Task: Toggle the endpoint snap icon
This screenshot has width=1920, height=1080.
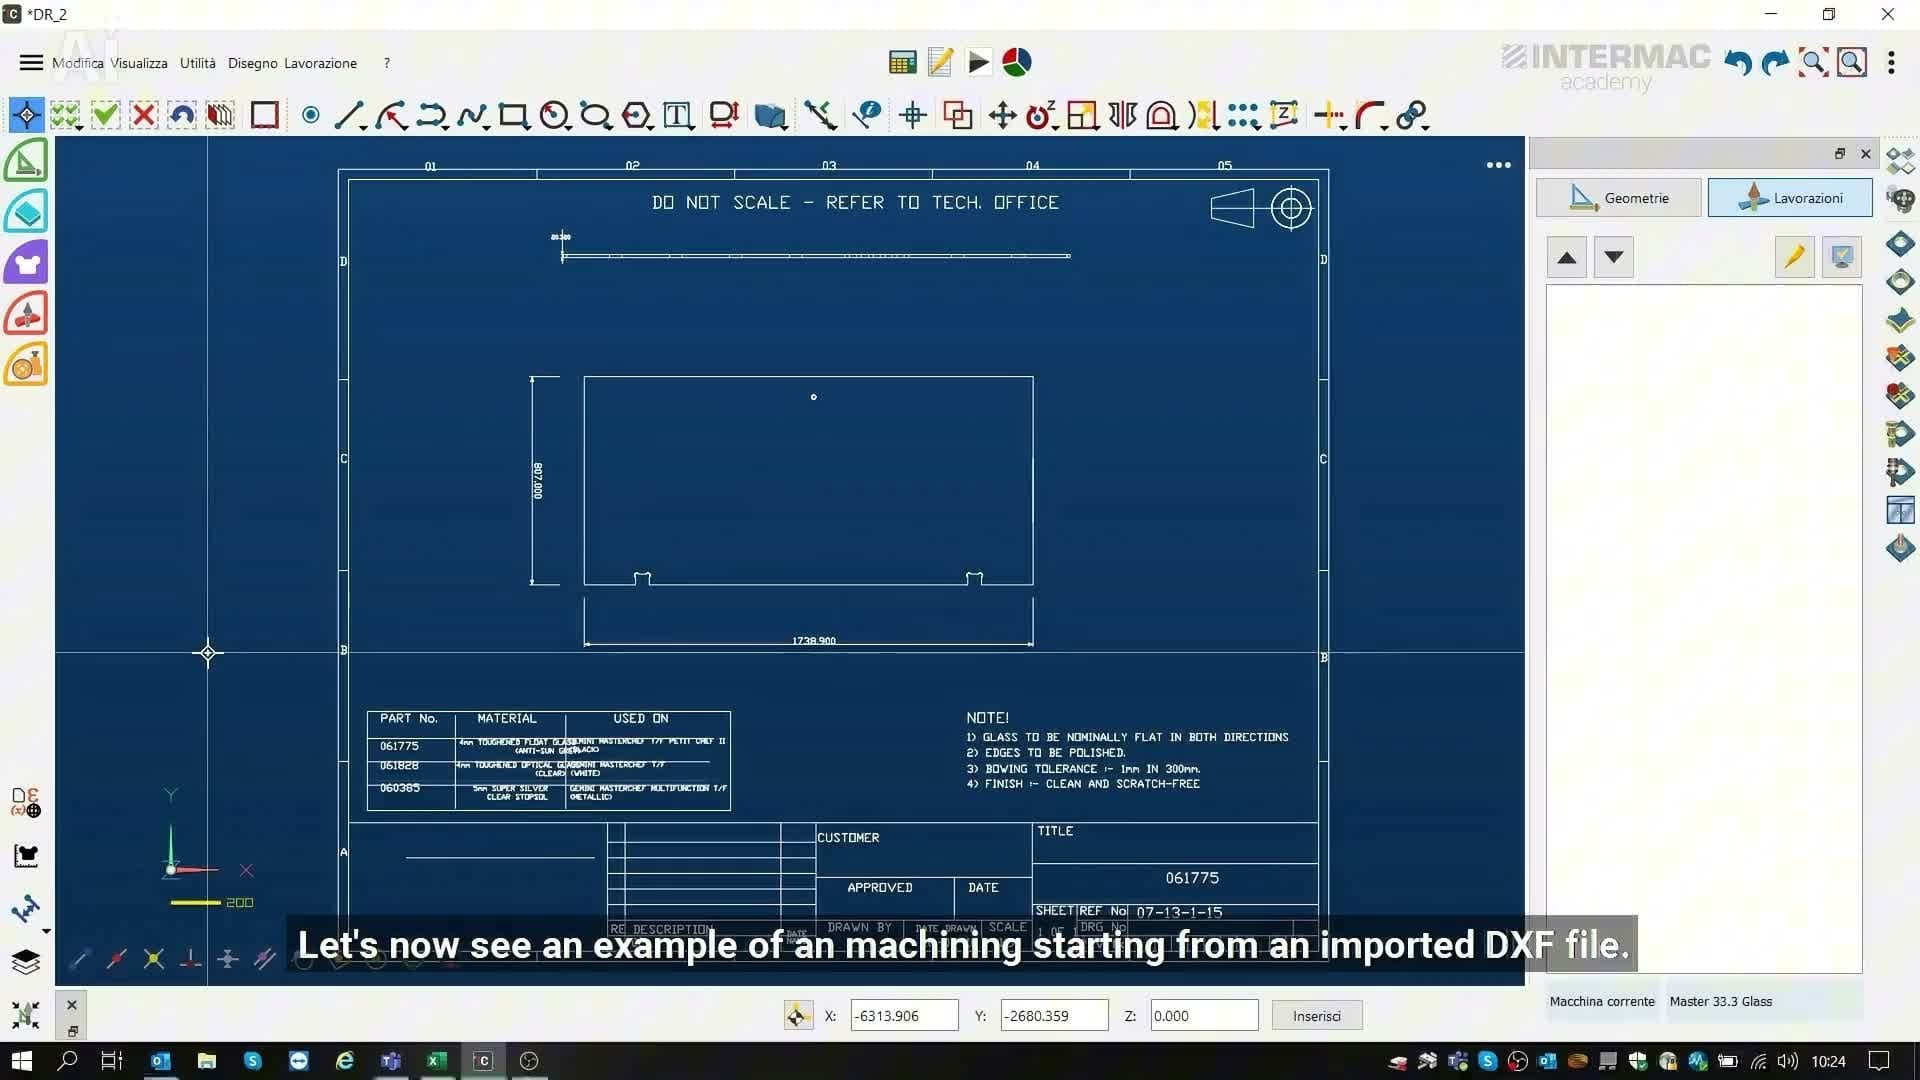Action: pos(81,959)
